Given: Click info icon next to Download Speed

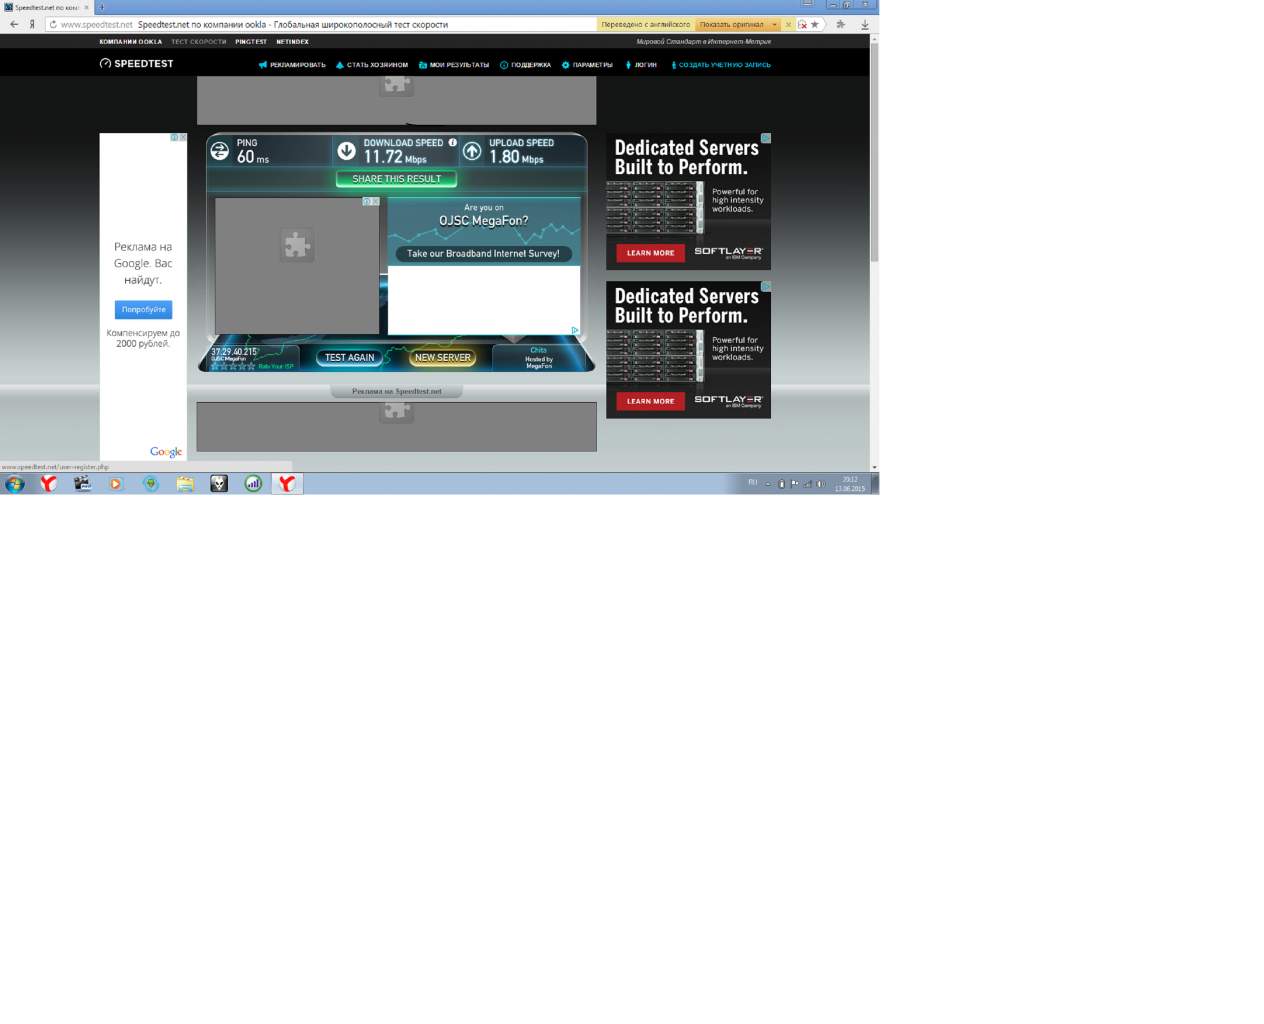Looking at the screenshot, I should click(x=452, y=143).
